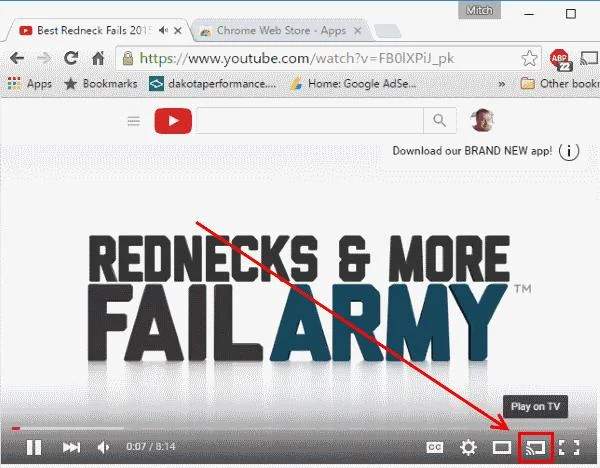The height and width of the screenshot is (468, 600).
Task: Reload the page
Action: click(x=71, y=58)
